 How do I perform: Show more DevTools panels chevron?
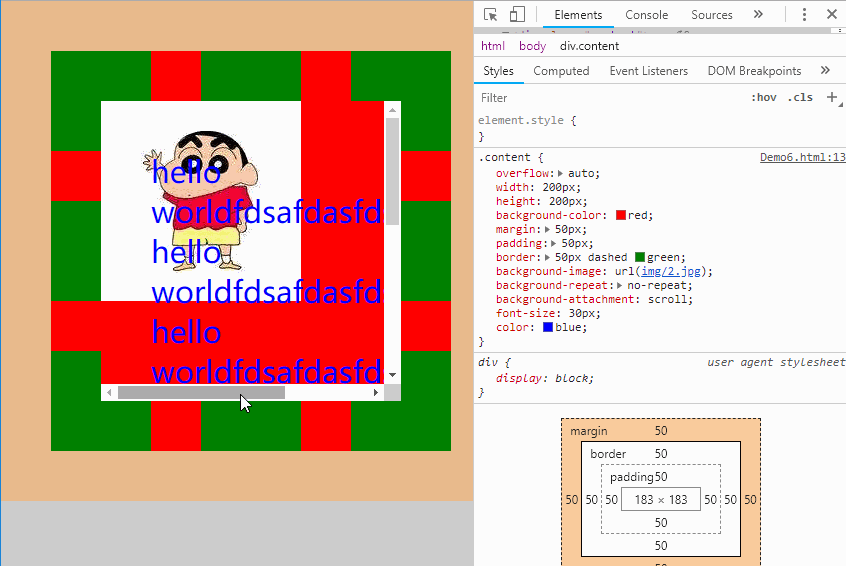click(x=758, y=15)
